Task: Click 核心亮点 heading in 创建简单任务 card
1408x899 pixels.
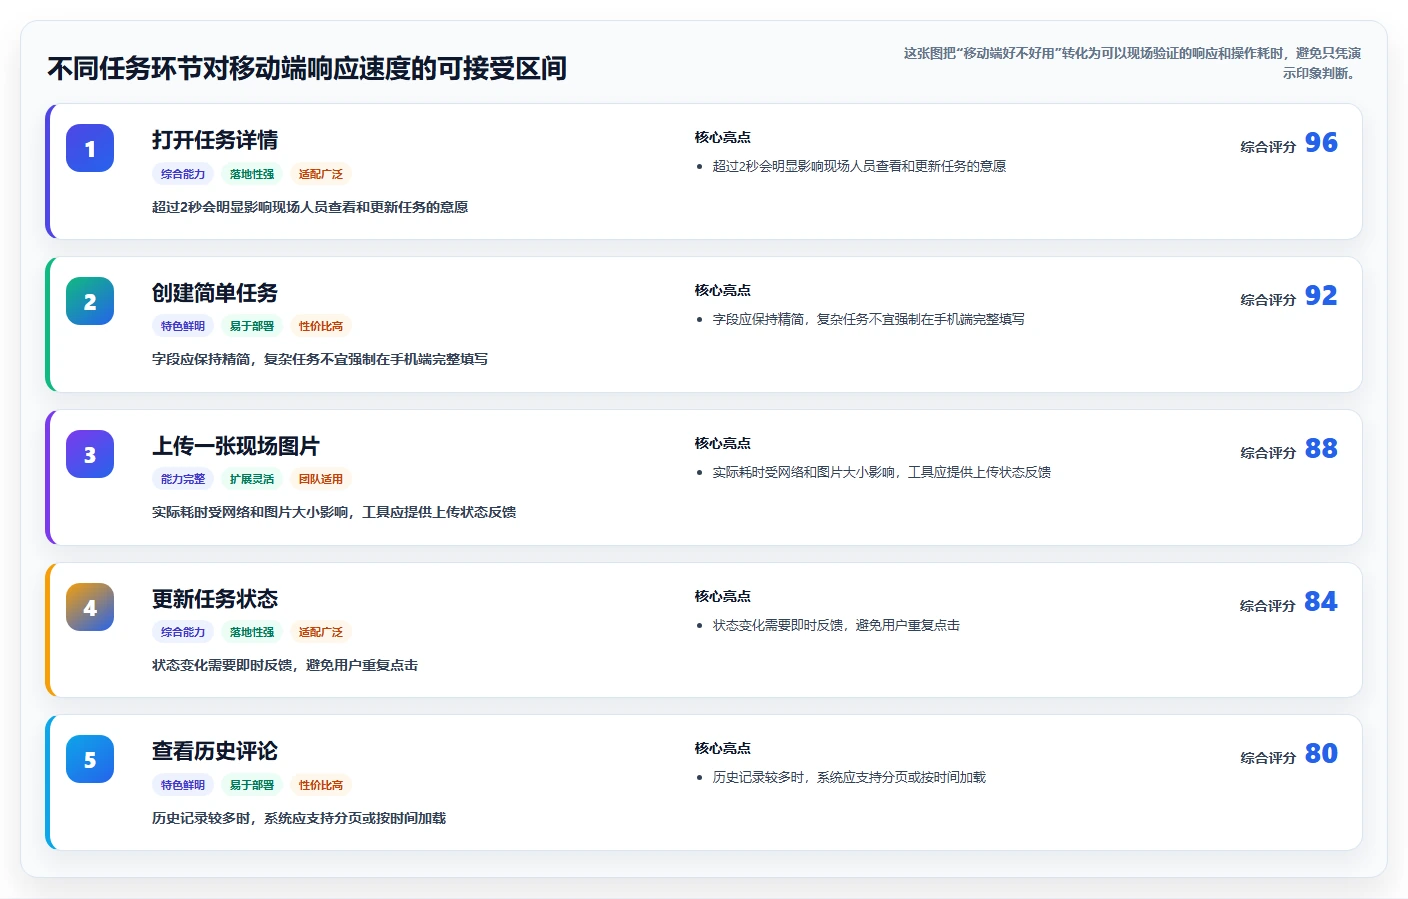Action: (x=723, y=290)
